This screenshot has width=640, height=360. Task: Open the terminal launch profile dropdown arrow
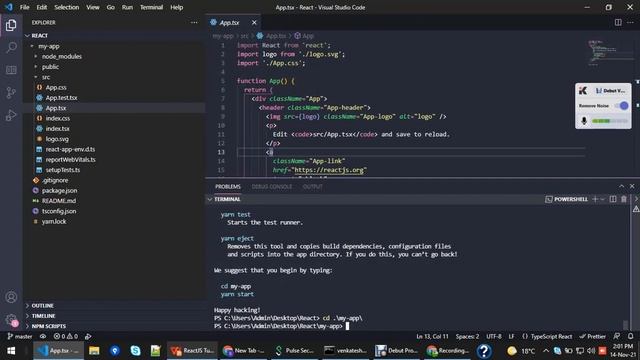click(602, 199)
